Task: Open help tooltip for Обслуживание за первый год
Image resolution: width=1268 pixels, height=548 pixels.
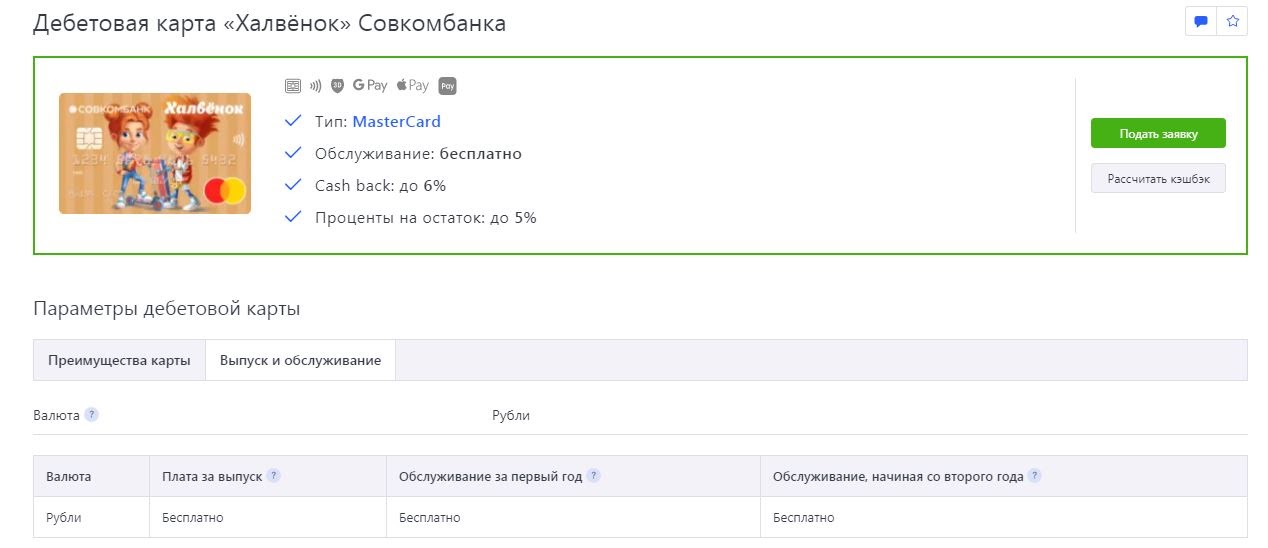Action: [x=593, y=477]
